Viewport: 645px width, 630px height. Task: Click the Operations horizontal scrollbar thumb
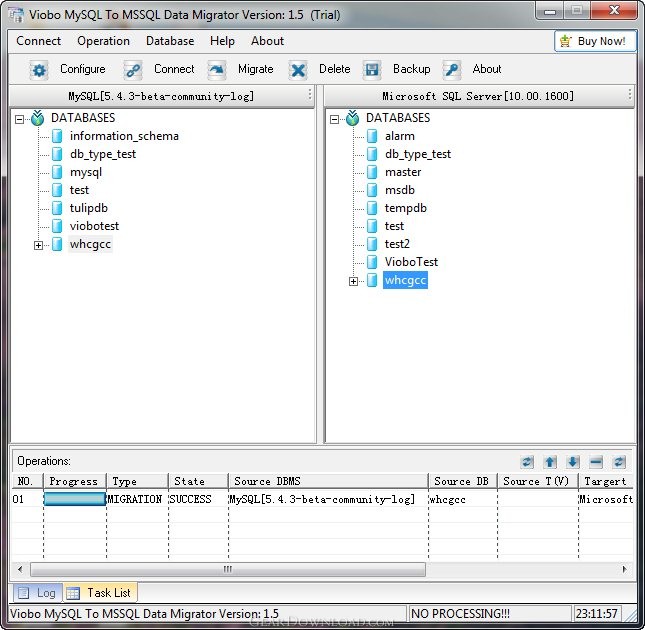pyautogui.click(x=228, y=570)
